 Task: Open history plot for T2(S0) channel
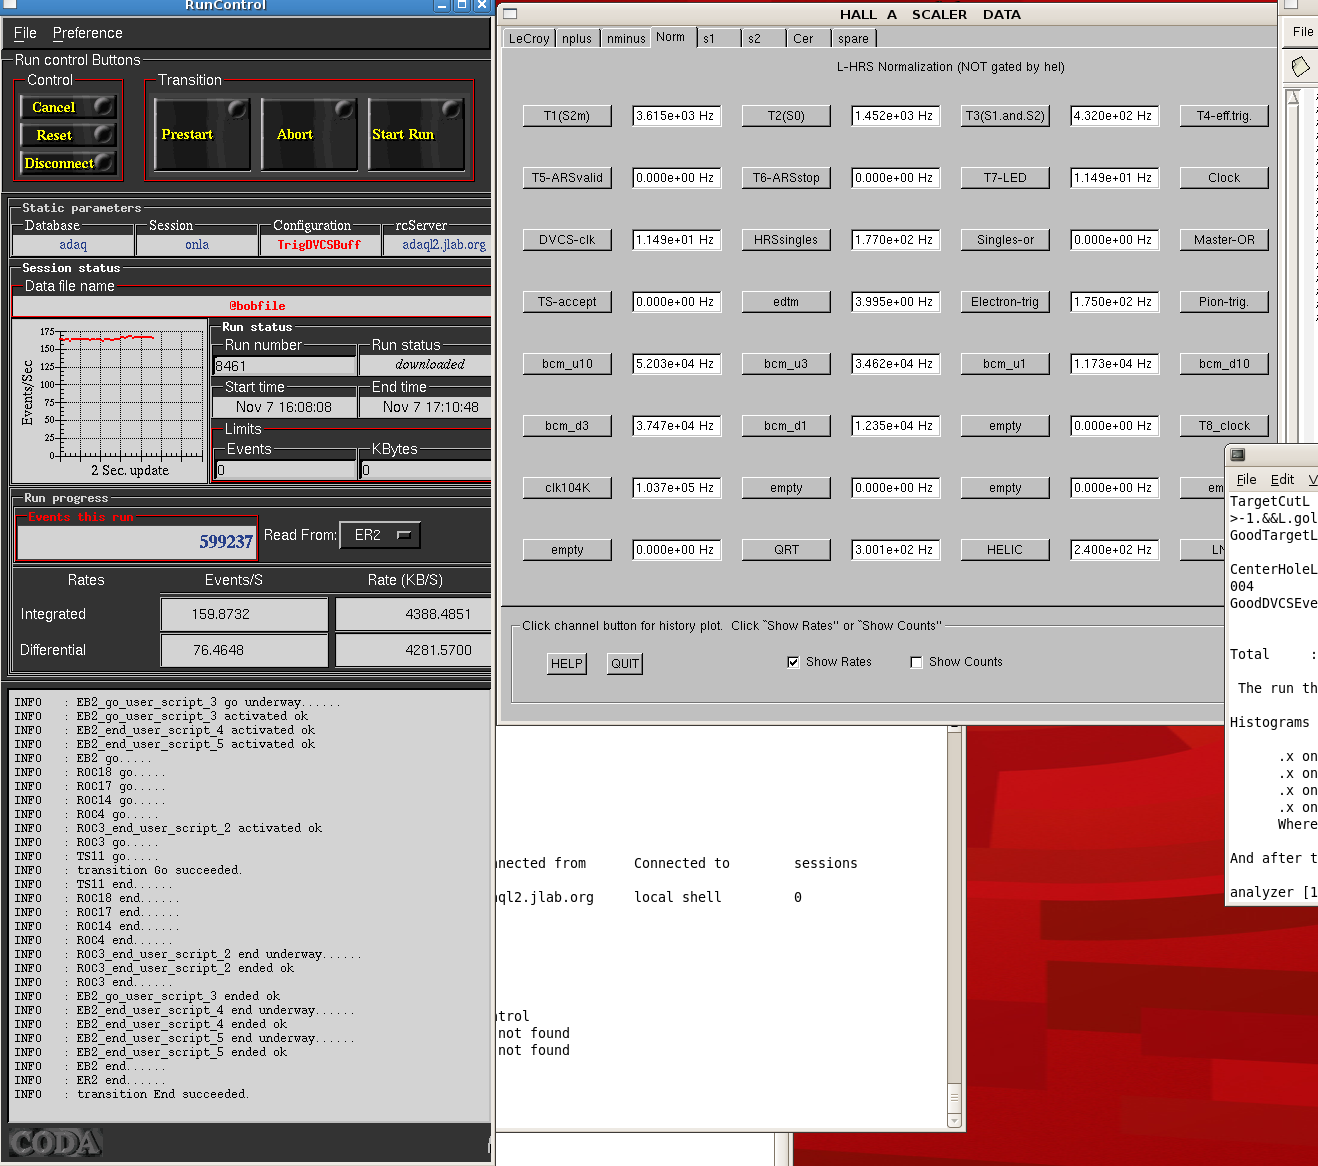pyautogui.click(x=786, y=116)
